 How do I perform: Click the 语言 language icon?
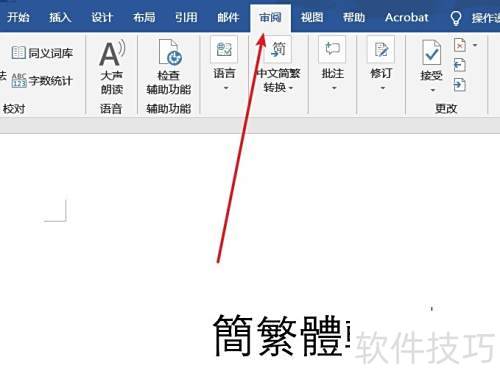tap(224, 49)
